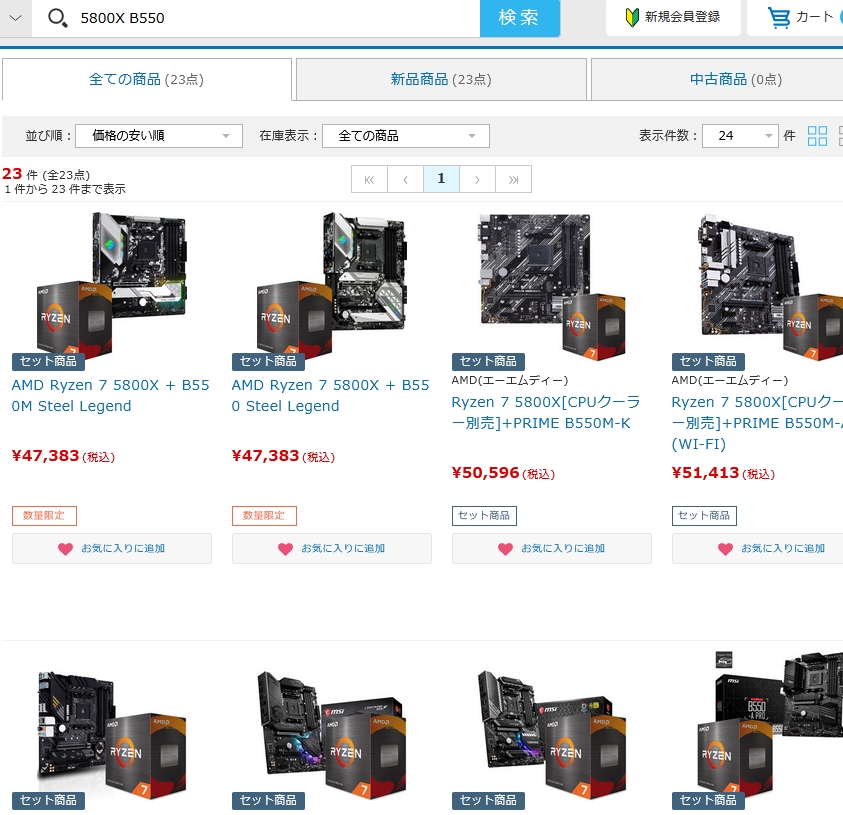The height and width of the screenshot is (815, 843).
Task: Click 1 件から 23 件まで表示 text
Action: tap(65, 189)
